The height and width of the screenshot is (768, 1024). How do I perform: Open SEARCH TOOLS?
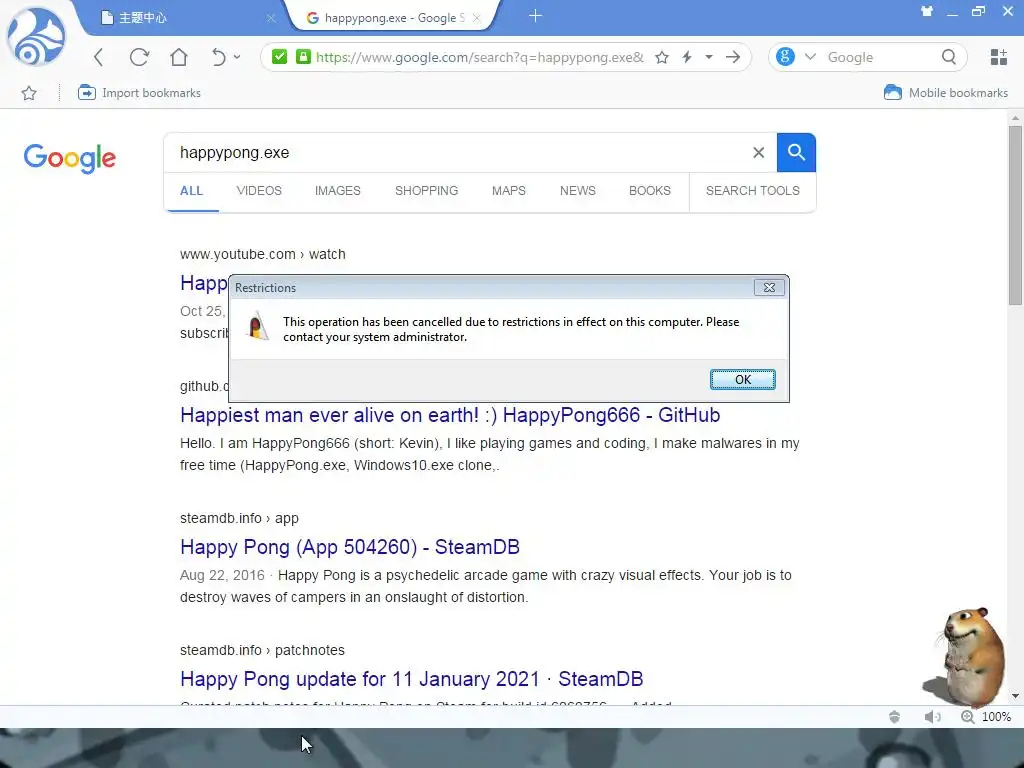752,191
